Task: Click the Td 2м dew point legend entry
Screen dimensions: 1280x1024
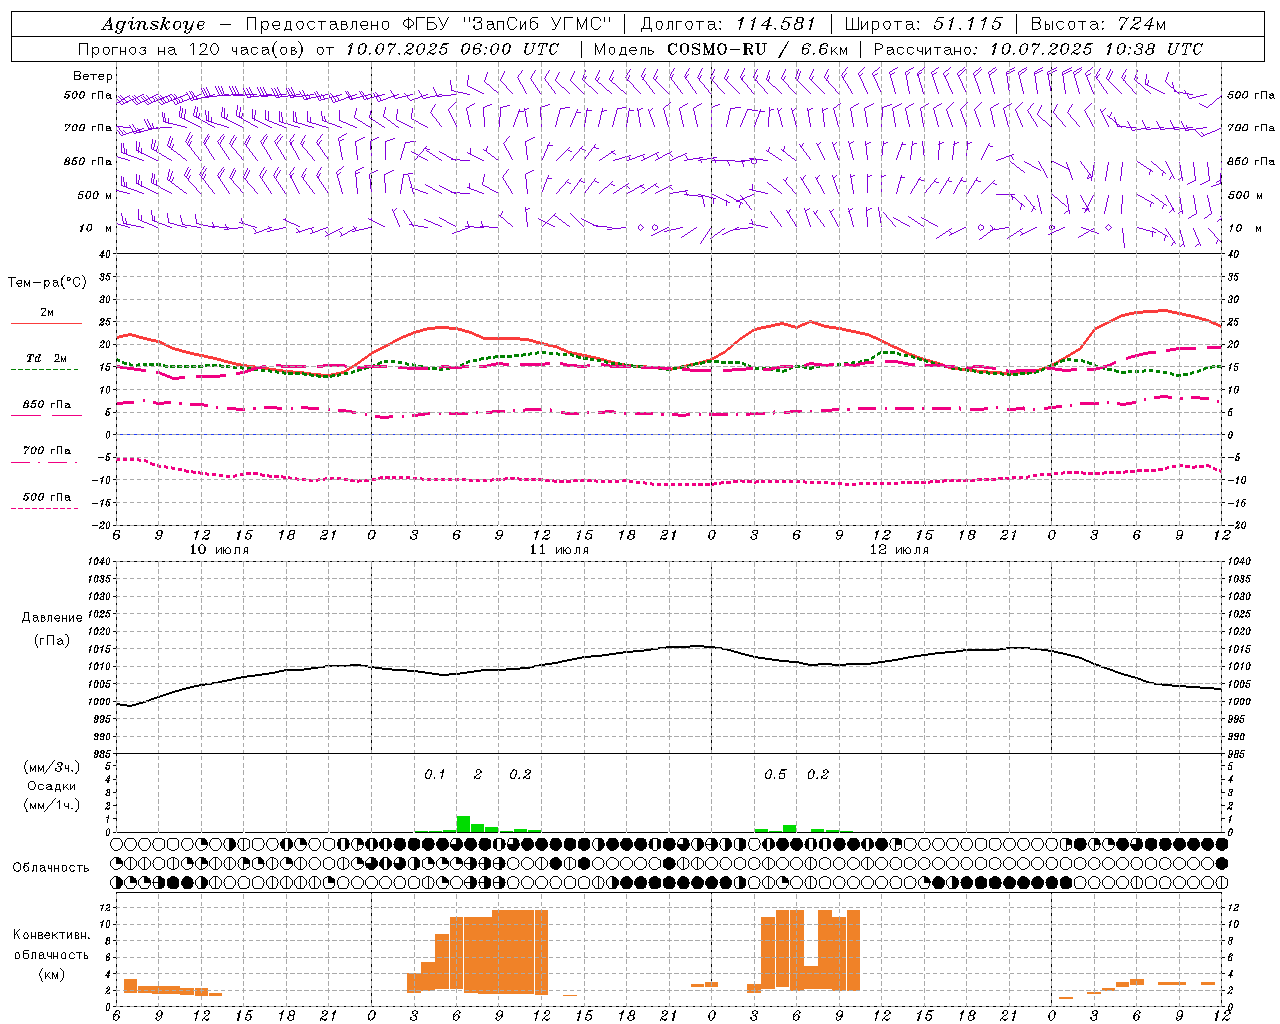Action: [46, 358]
